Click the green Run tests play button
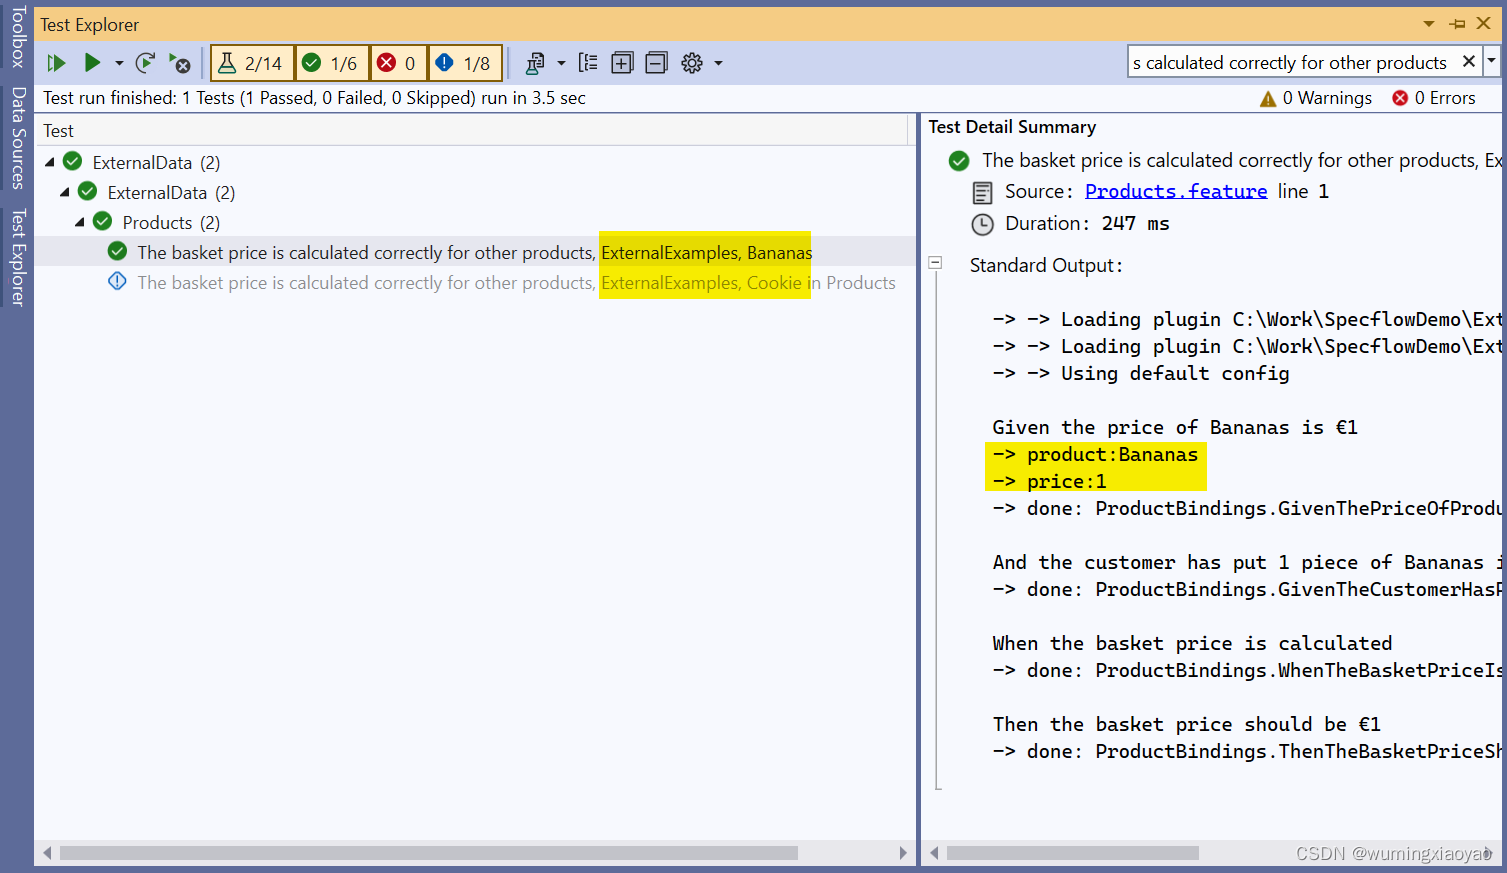The width and height of the screenshot is (1507, 873). click(x=92, y=63)
